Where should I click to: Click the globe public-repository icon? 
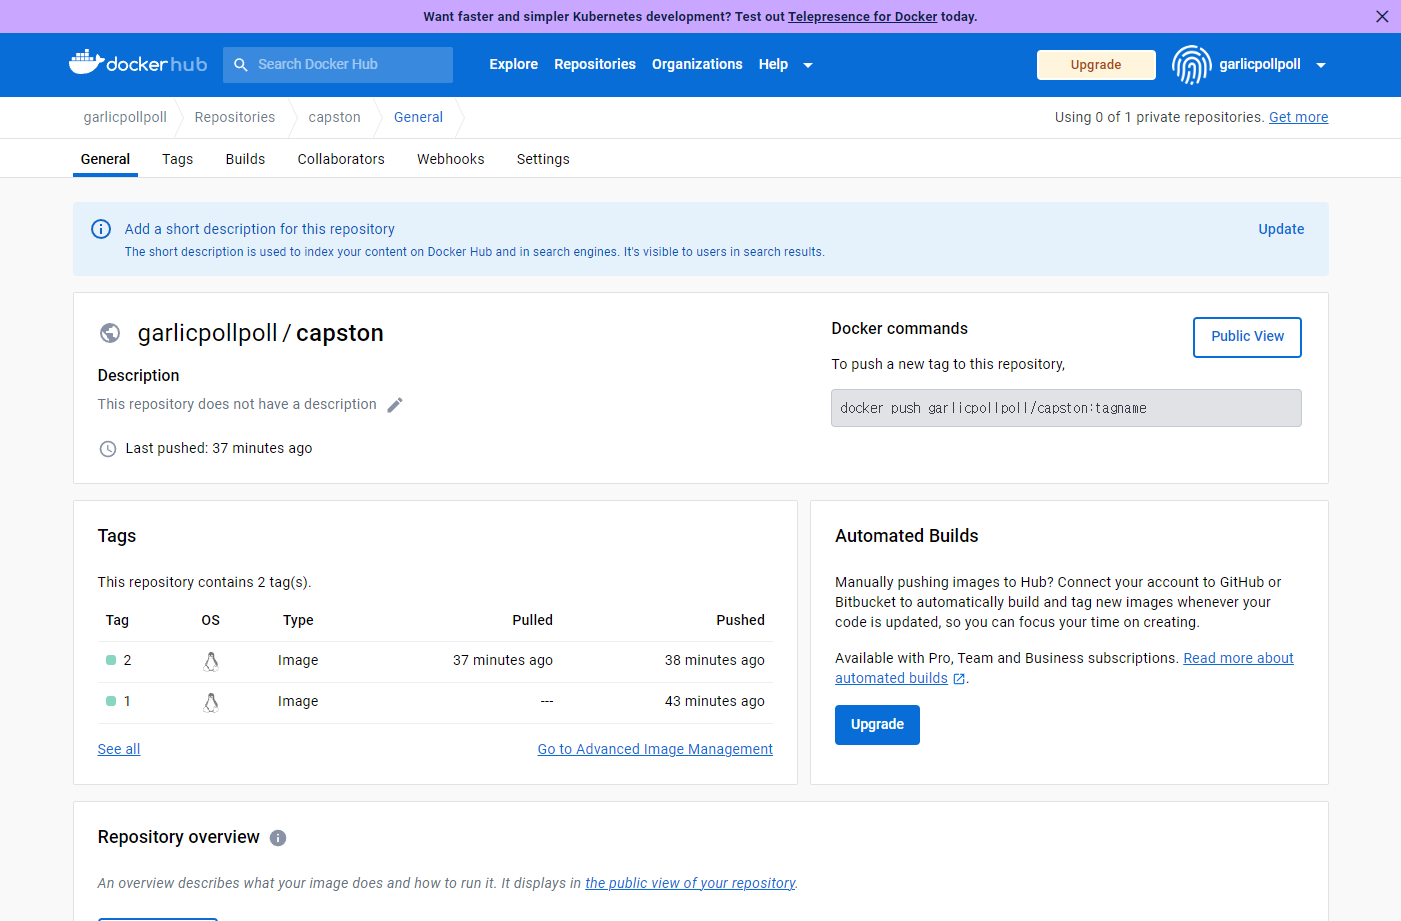(110, 333)
